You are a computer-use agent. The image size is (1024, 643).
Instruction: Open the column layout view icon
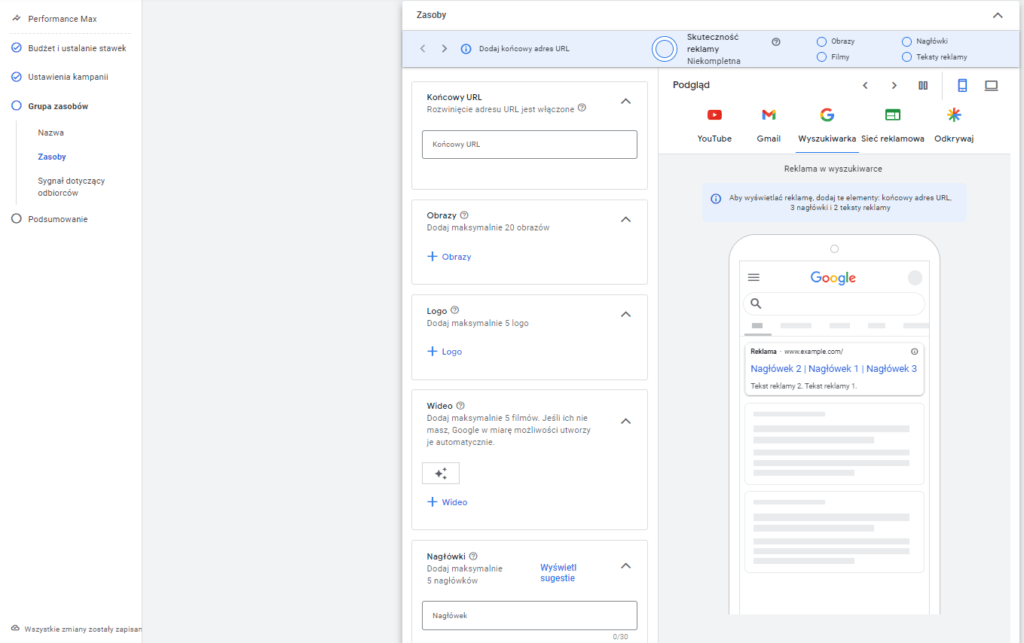[923, 86]
